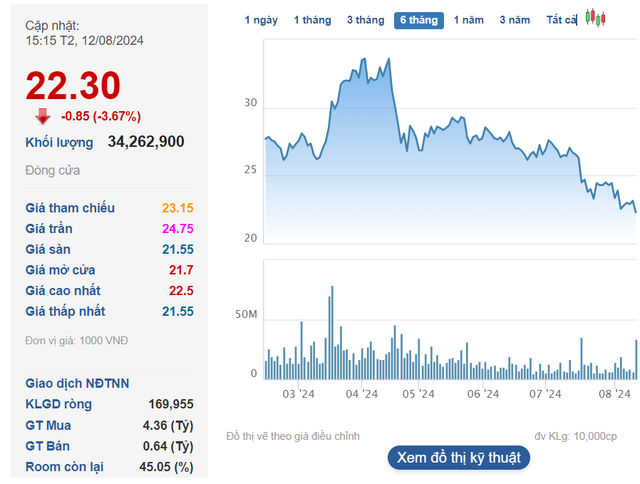The height and width of the screenshot is (484, 640).
Task: Click the current price 22.30
Action: pyautogui.click(x=73, y=85)
